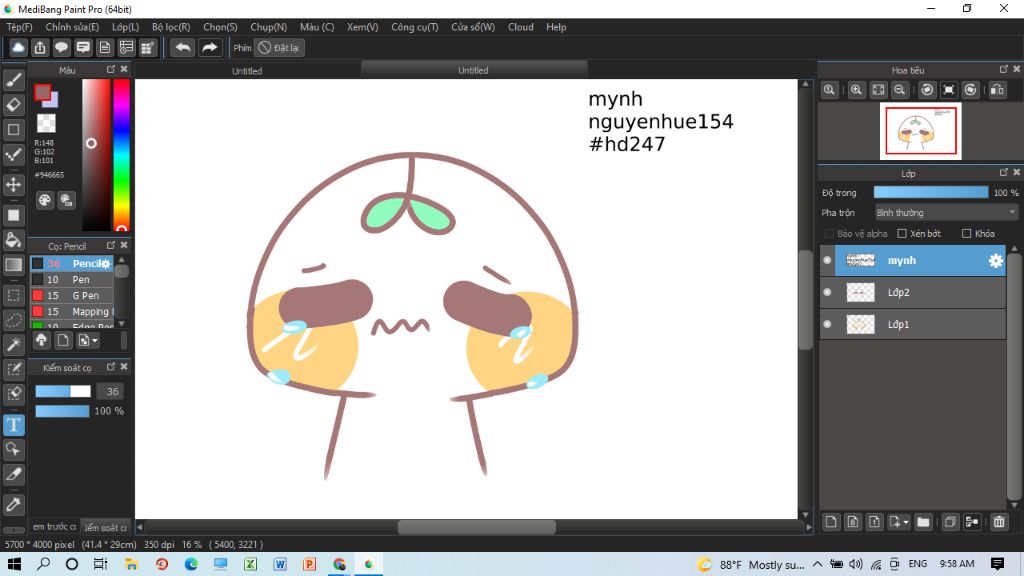This screenshot has height=576, width=1024.
Task: Select the Brush tool
Action: coord(14,80)
